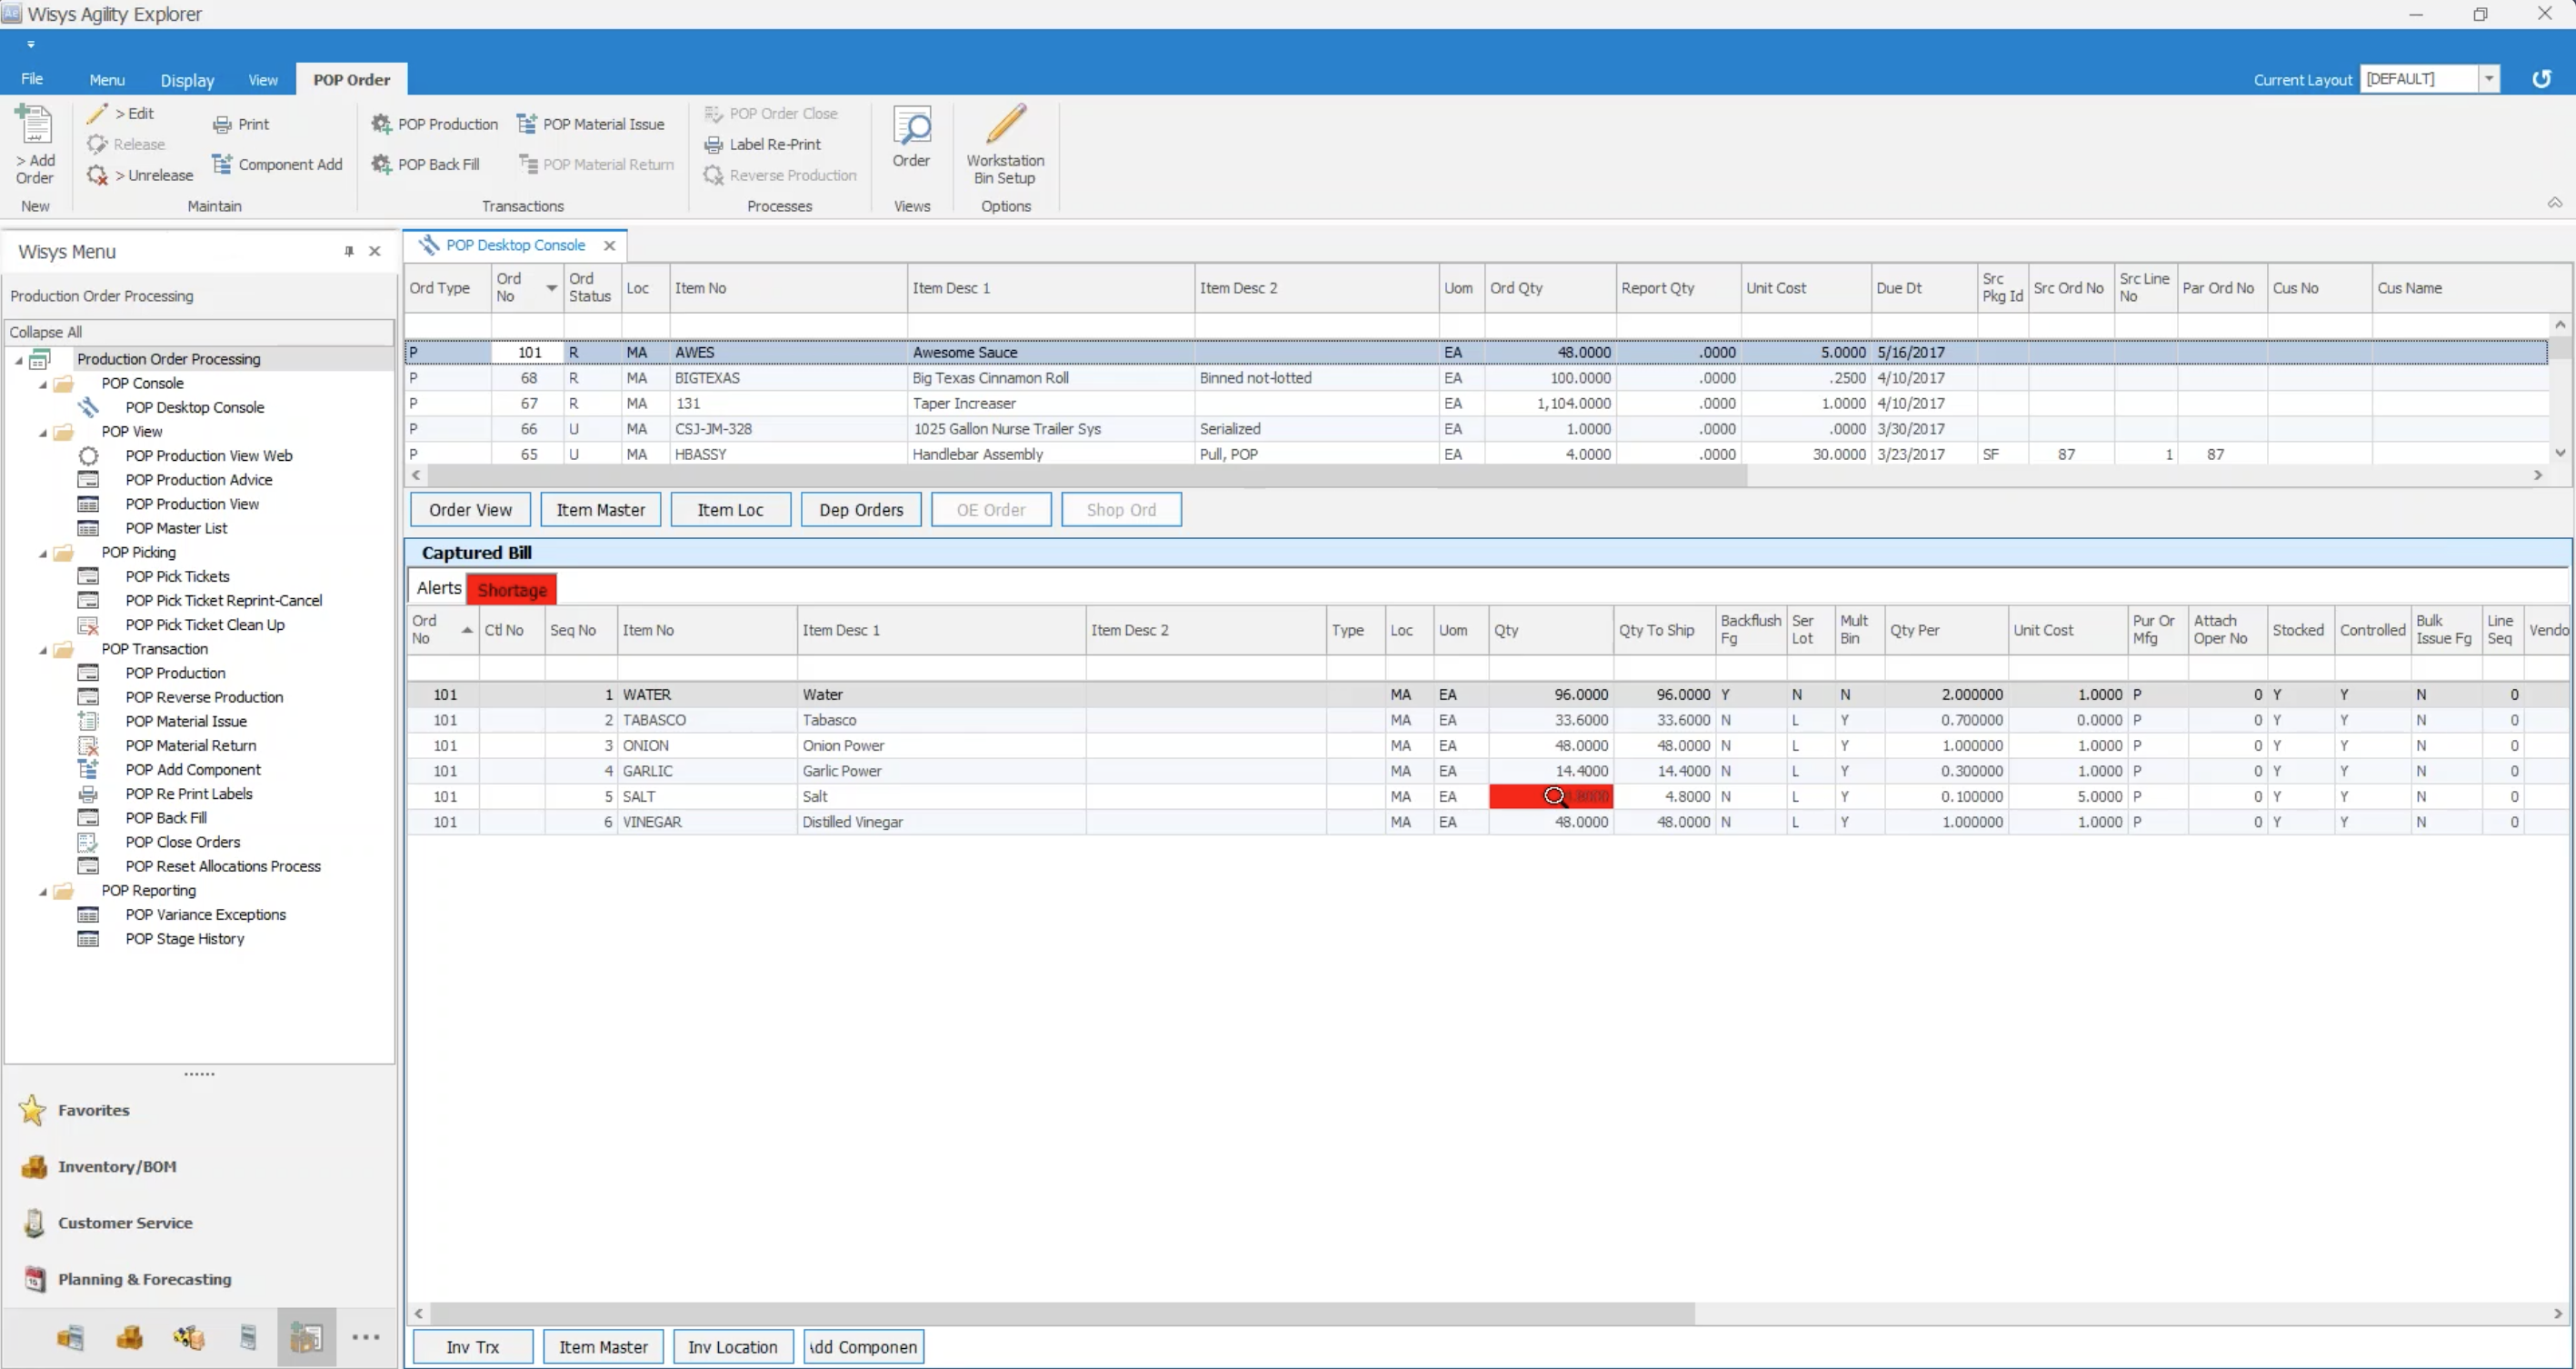This screenshot has width=2576, height=1369.
Task: Click the Item Loc button
Action: (730, 510)
